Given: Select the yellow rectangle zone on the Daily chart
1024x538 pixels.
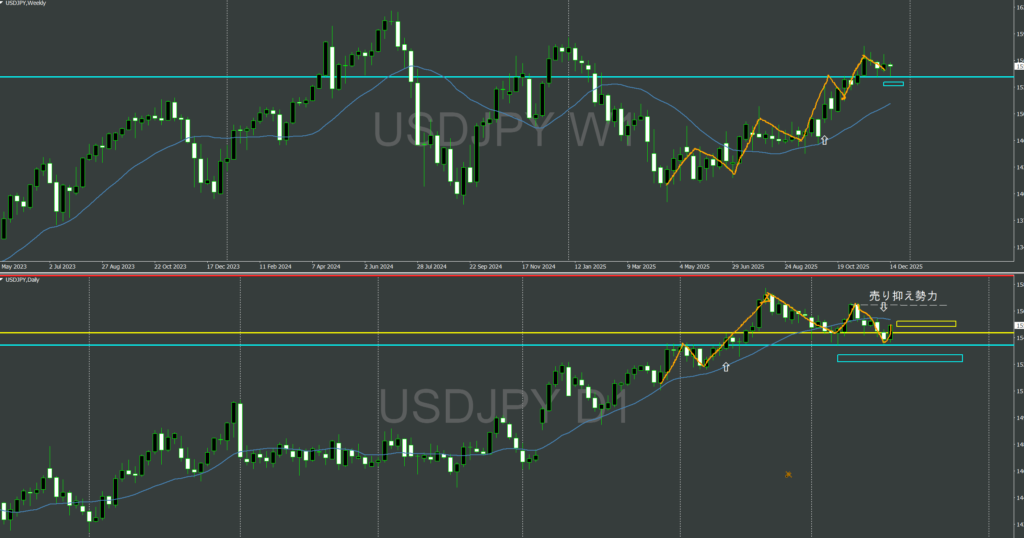Looking at the screenshot, I should coord(926,324).
